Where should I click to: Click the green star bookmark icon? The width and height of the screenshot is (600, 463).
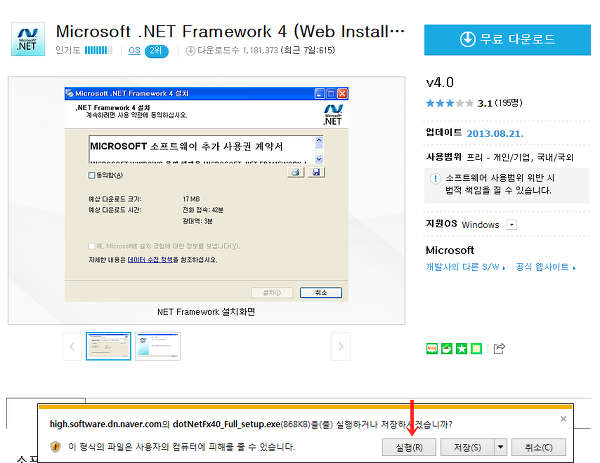461,349
